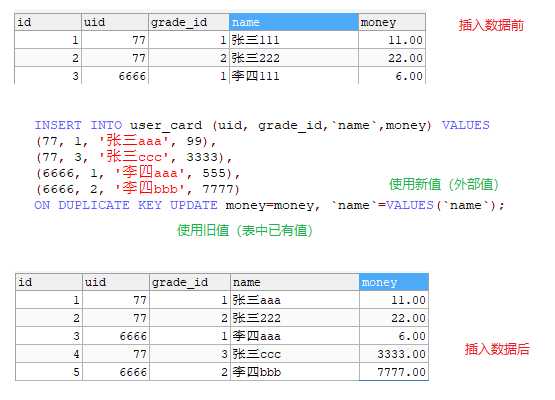Click the red label 插入数据前
555x400 pixels.
click(491, 25)
